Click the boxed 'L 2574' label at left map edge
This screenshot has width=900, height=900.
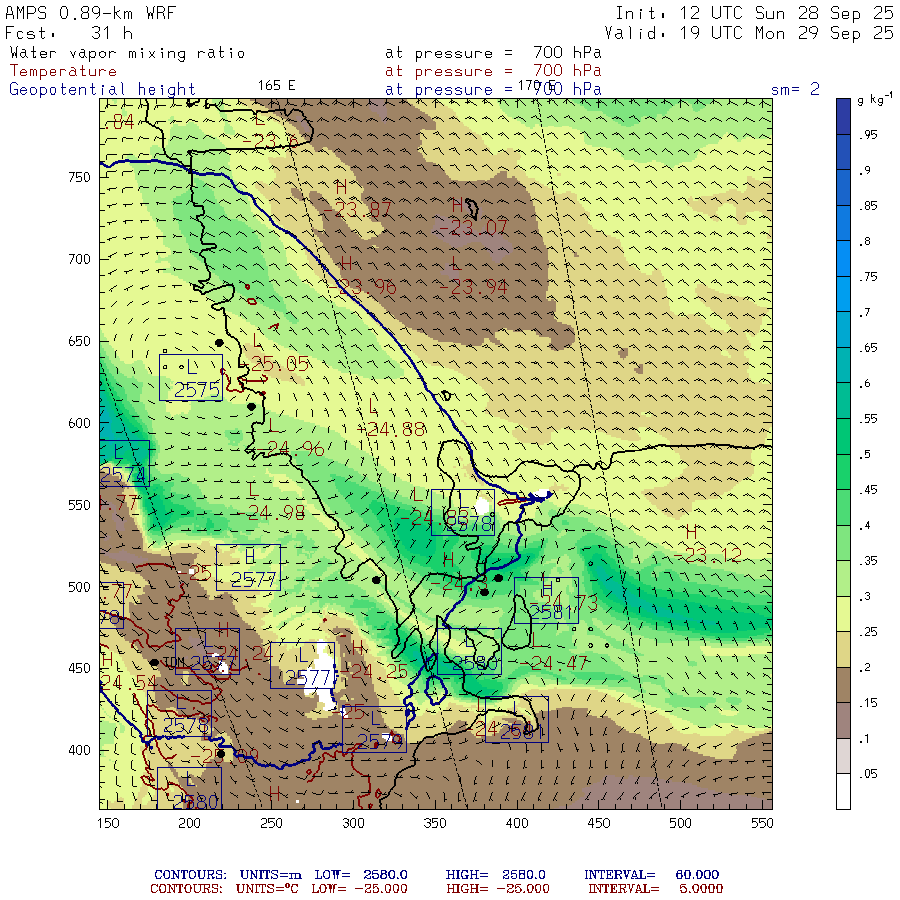(125, 463)
